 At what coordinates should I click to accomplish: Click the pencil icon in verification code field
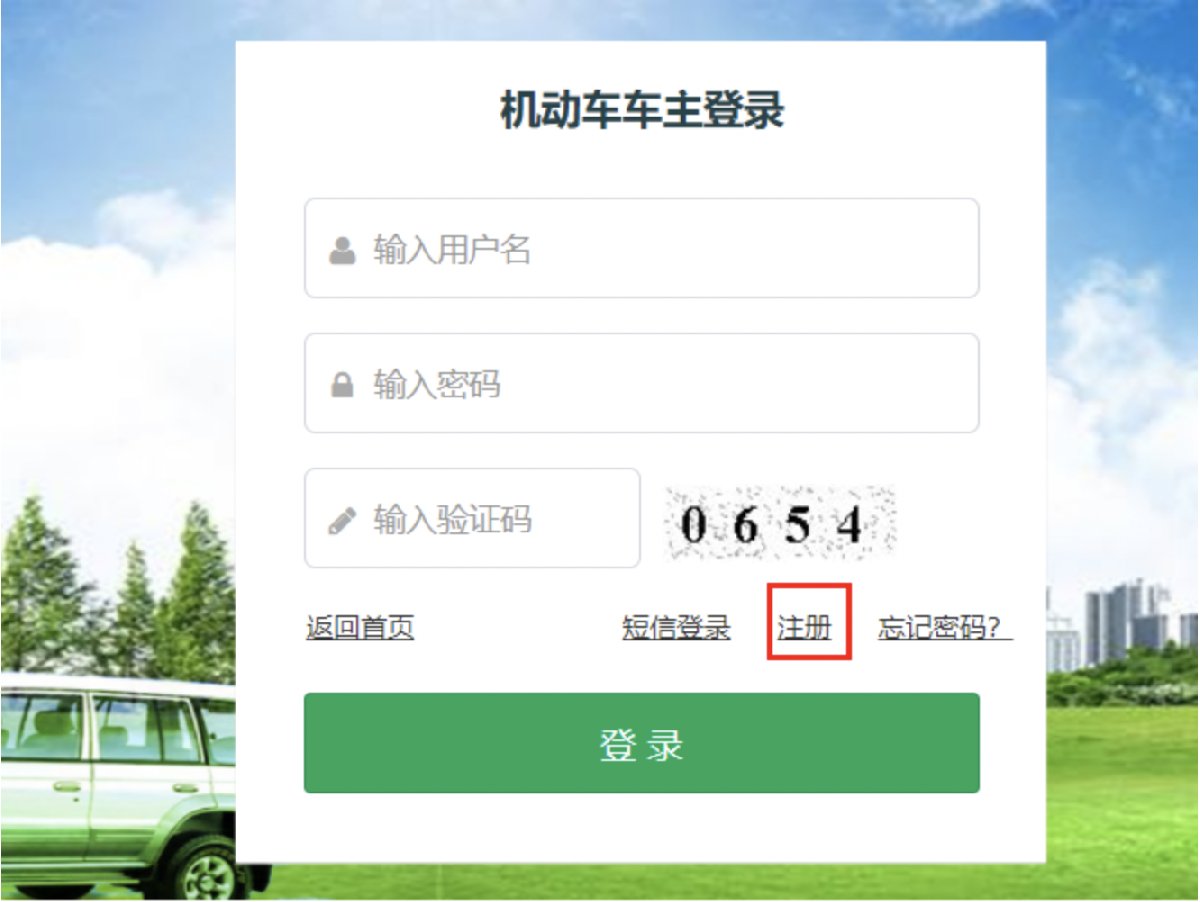click(342, 520)
